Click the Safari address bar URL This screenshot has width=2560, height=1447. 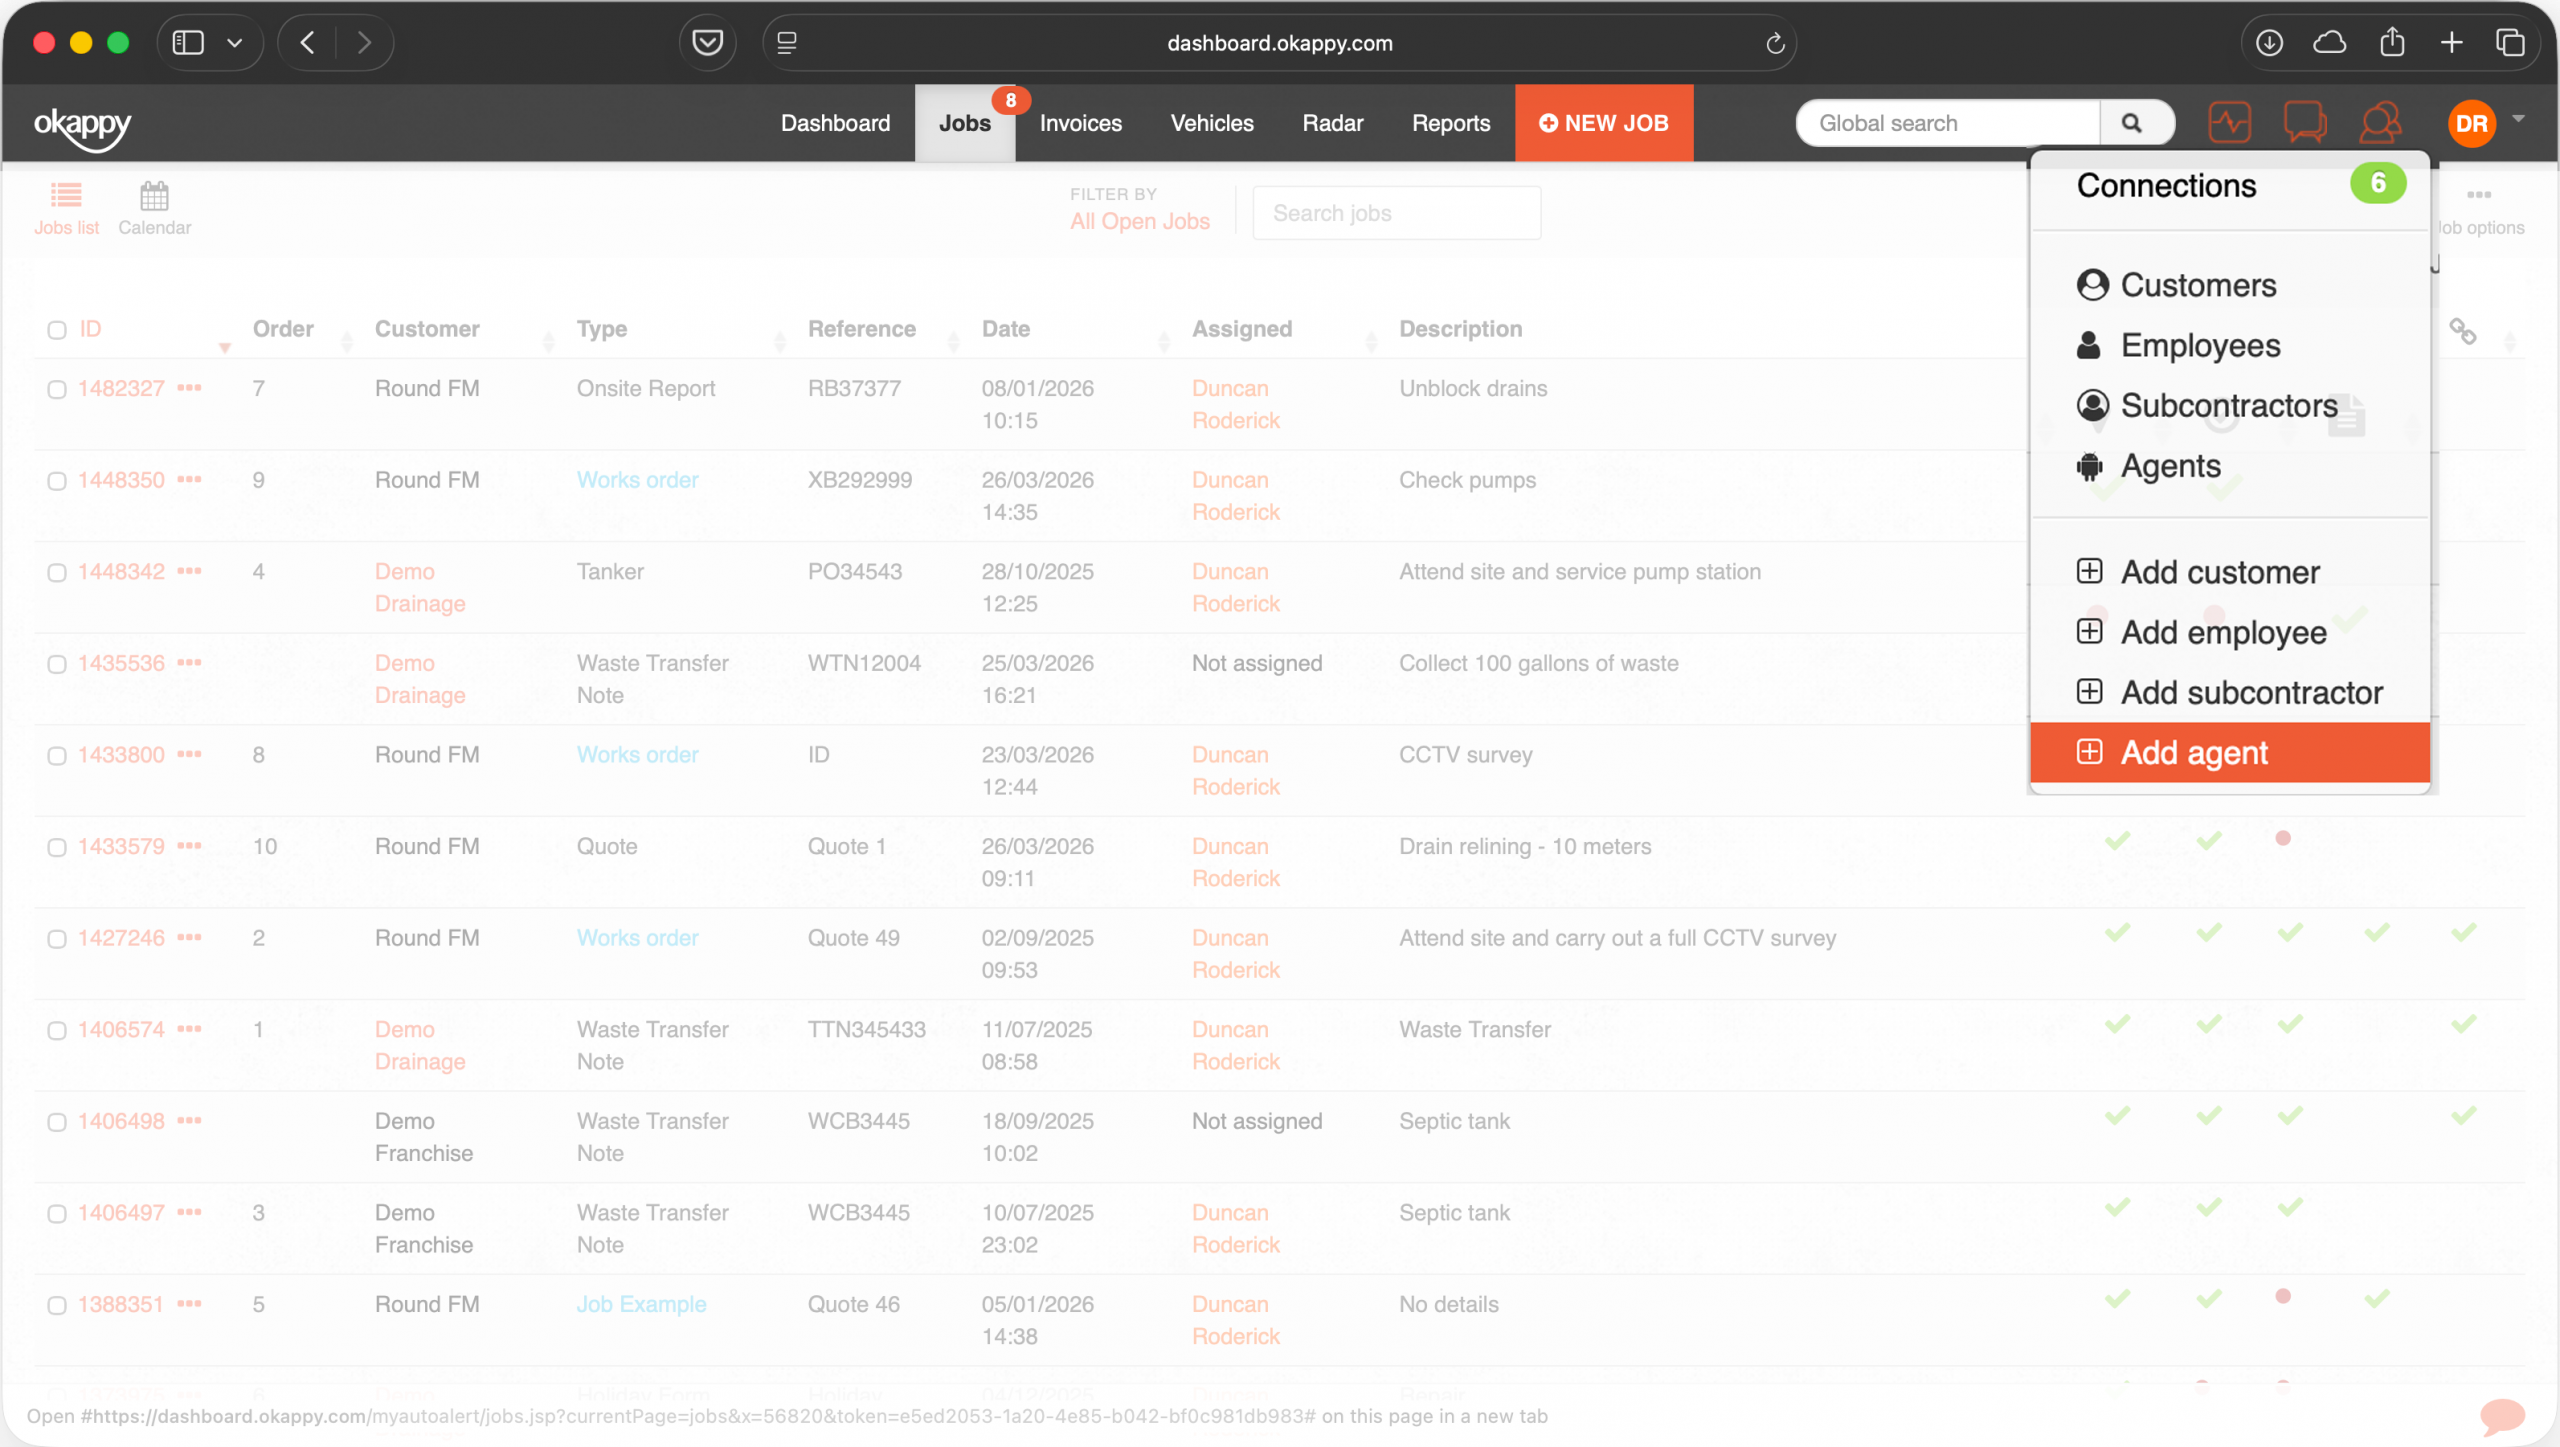coord(1279,43)
